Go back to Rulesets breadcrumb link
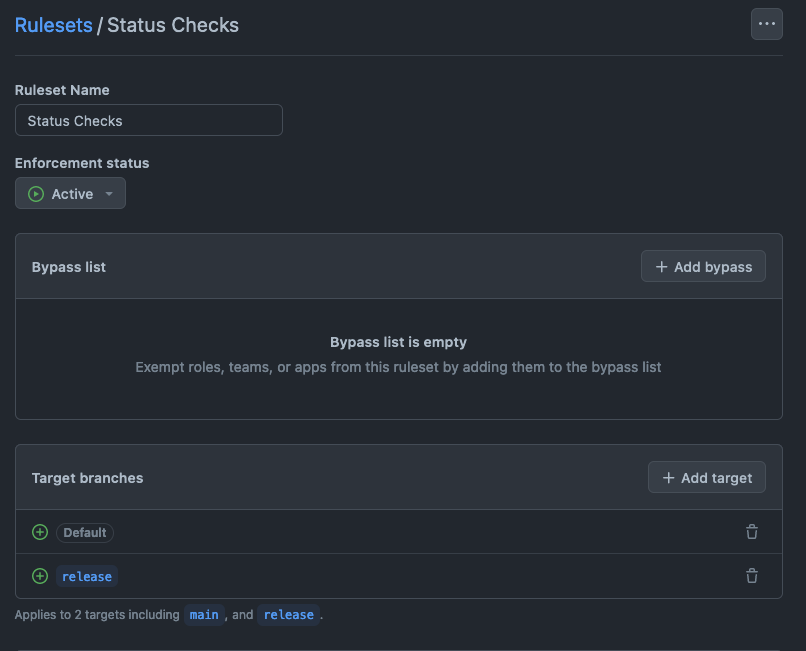 [x=53, y=25]
